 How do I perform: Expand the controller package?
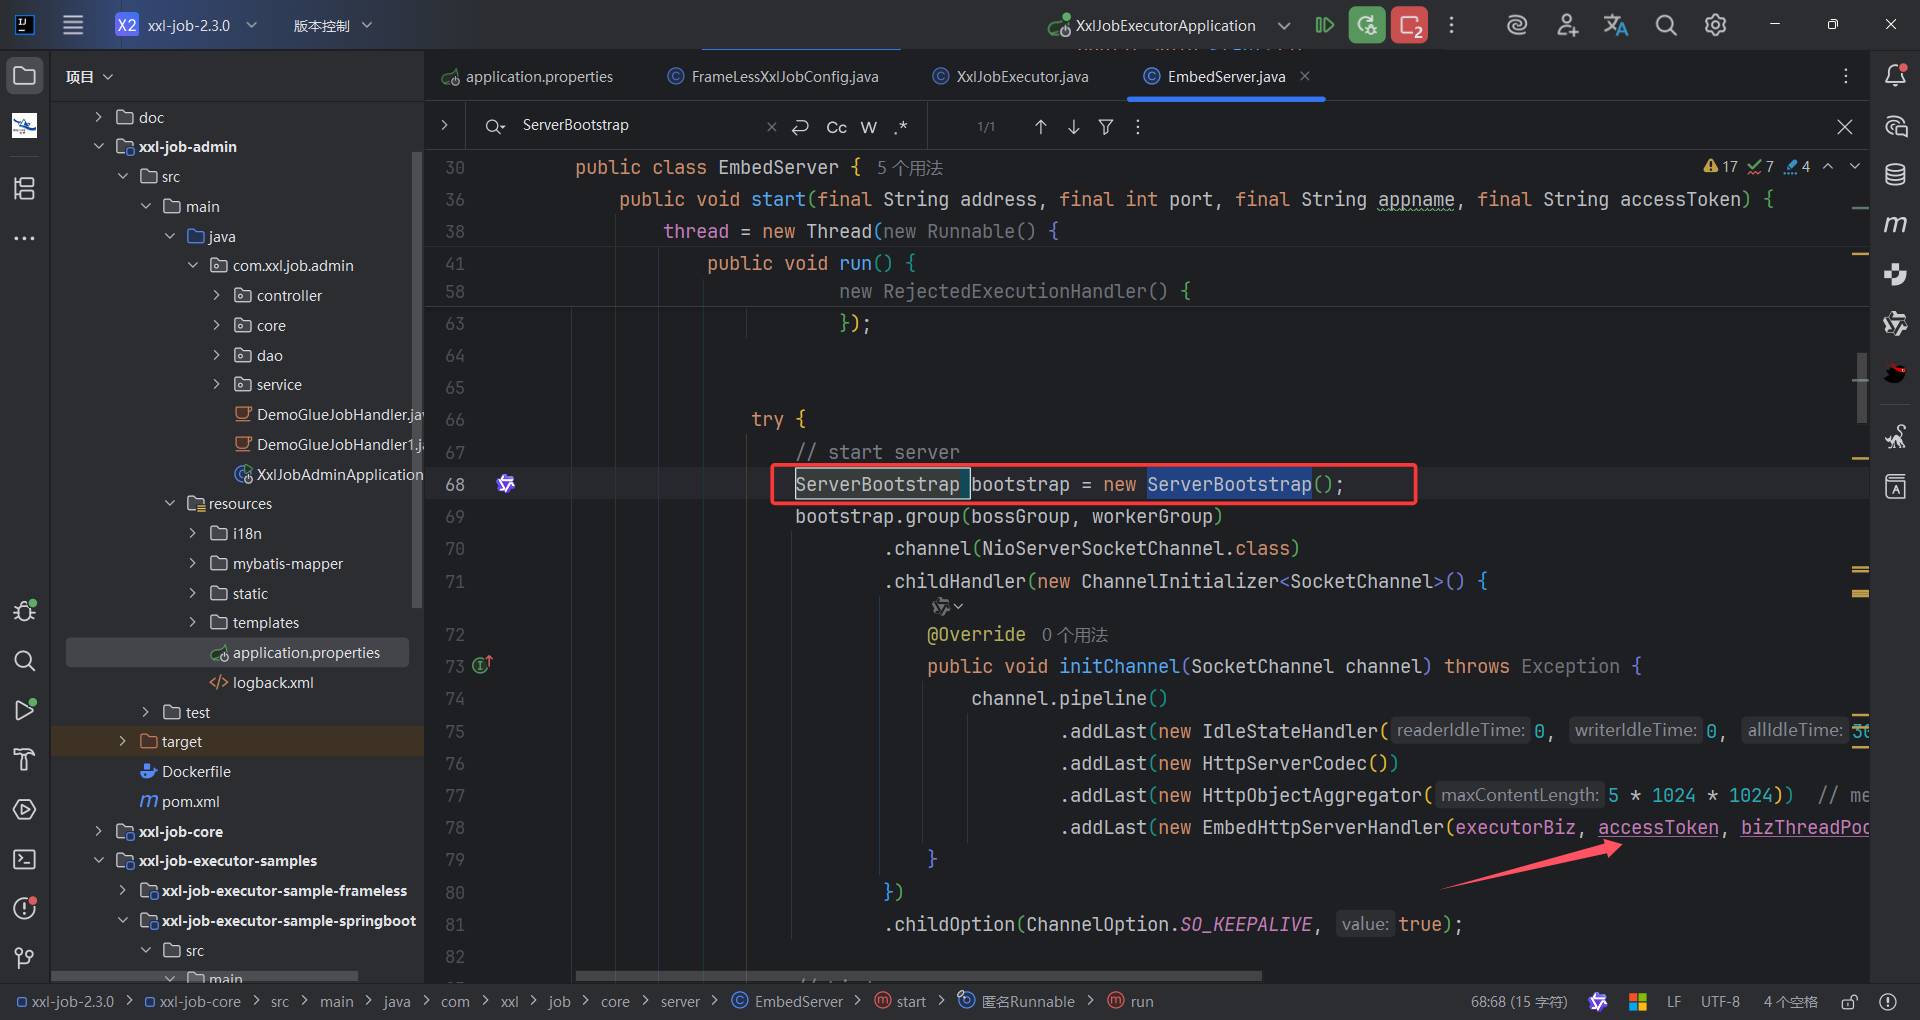(x=217, y=295)
